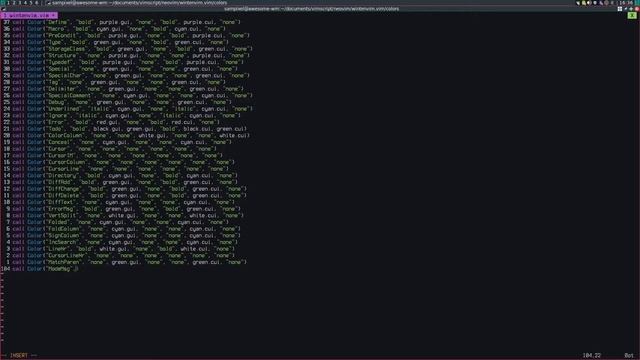Screen dimensions: 640x360
Task: Place cursor on the "Structure" Color line
Action: pos(131,56)
